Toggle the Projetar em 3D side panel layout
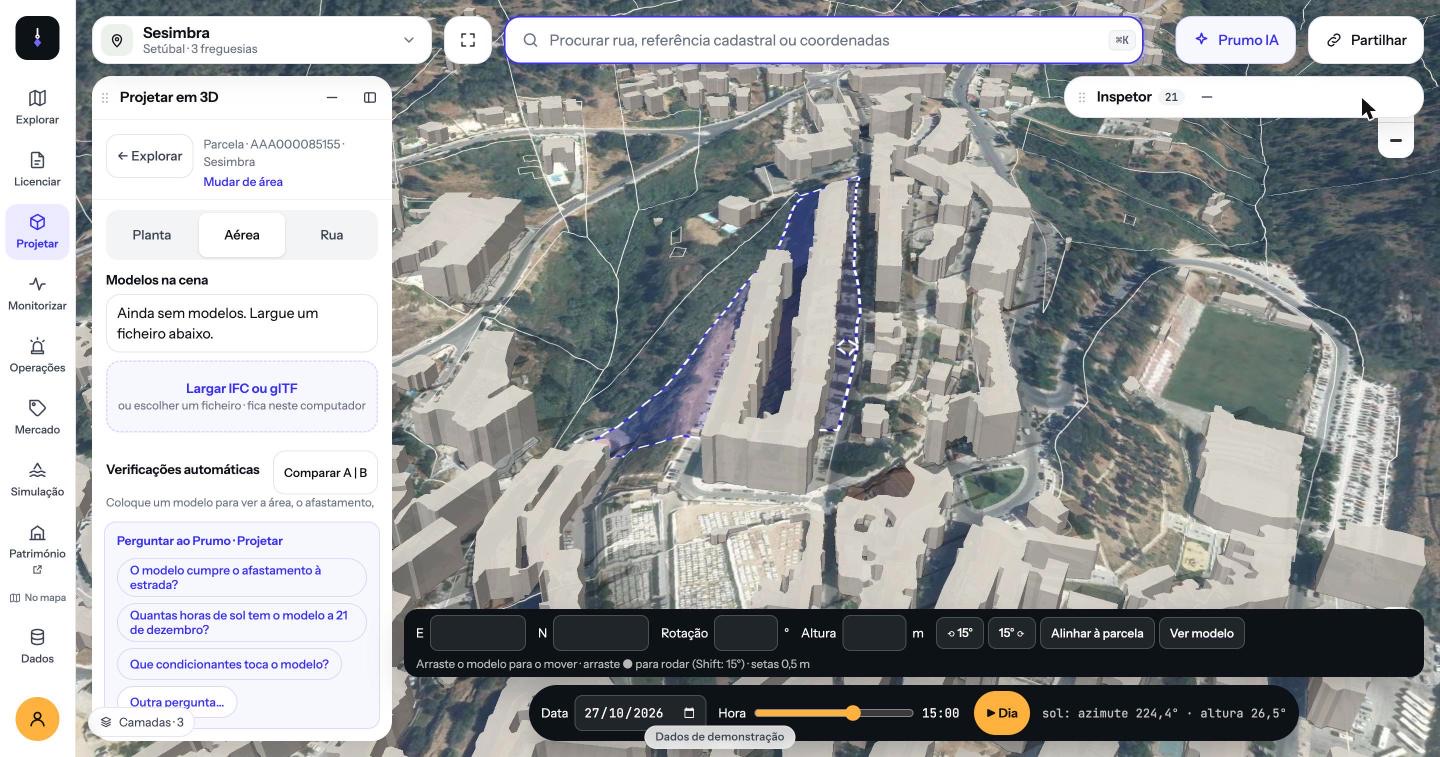The width and height of the screenshot is (1440, 757). click(370, 97)
